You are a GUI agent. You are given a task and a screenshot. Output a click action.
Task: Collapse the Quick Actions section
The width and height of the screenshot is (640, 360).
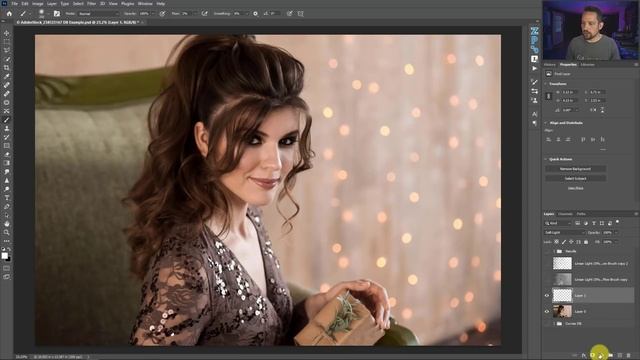click(545, 159)
